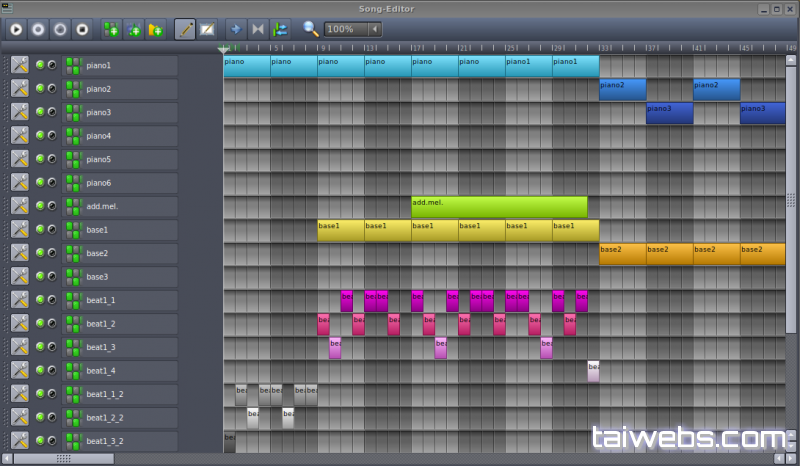The image size is (800, 466).
Task: Click Add beat/bassline track icon
Action: click(x=111, y=30)
